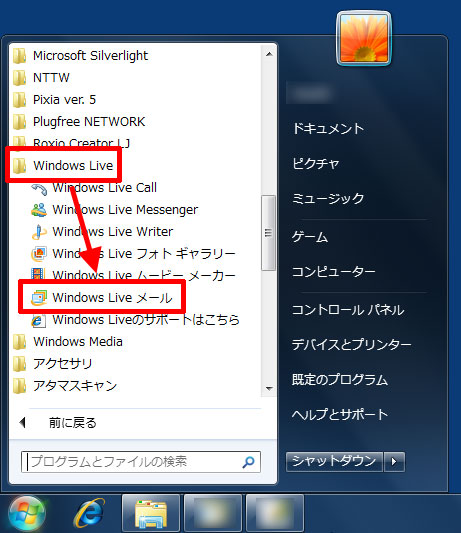Viewport: 461px width, 533px height.
Task: Open shutdown options arrow next to シャットダウン
Action: click(x=394, y=462)
